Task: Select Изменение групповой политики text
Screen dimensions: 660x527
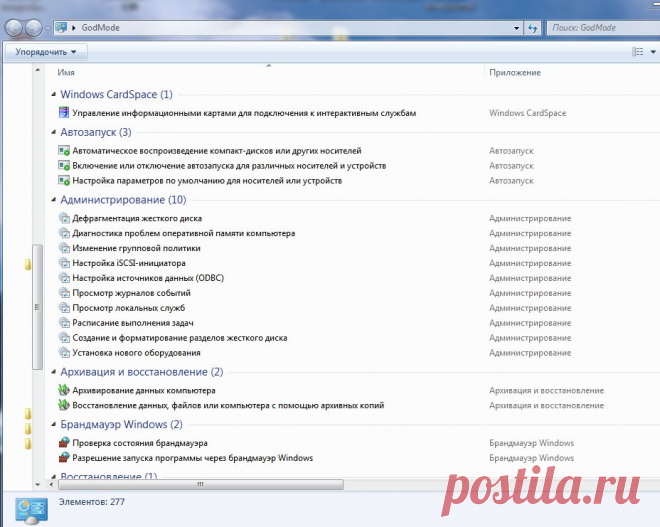Action: click(136, 248)
